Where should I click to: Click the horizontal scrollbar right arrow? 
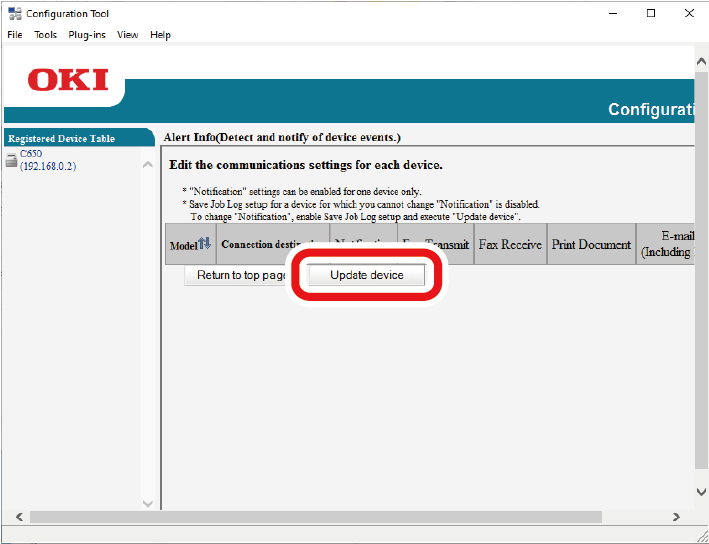[677, 517]
